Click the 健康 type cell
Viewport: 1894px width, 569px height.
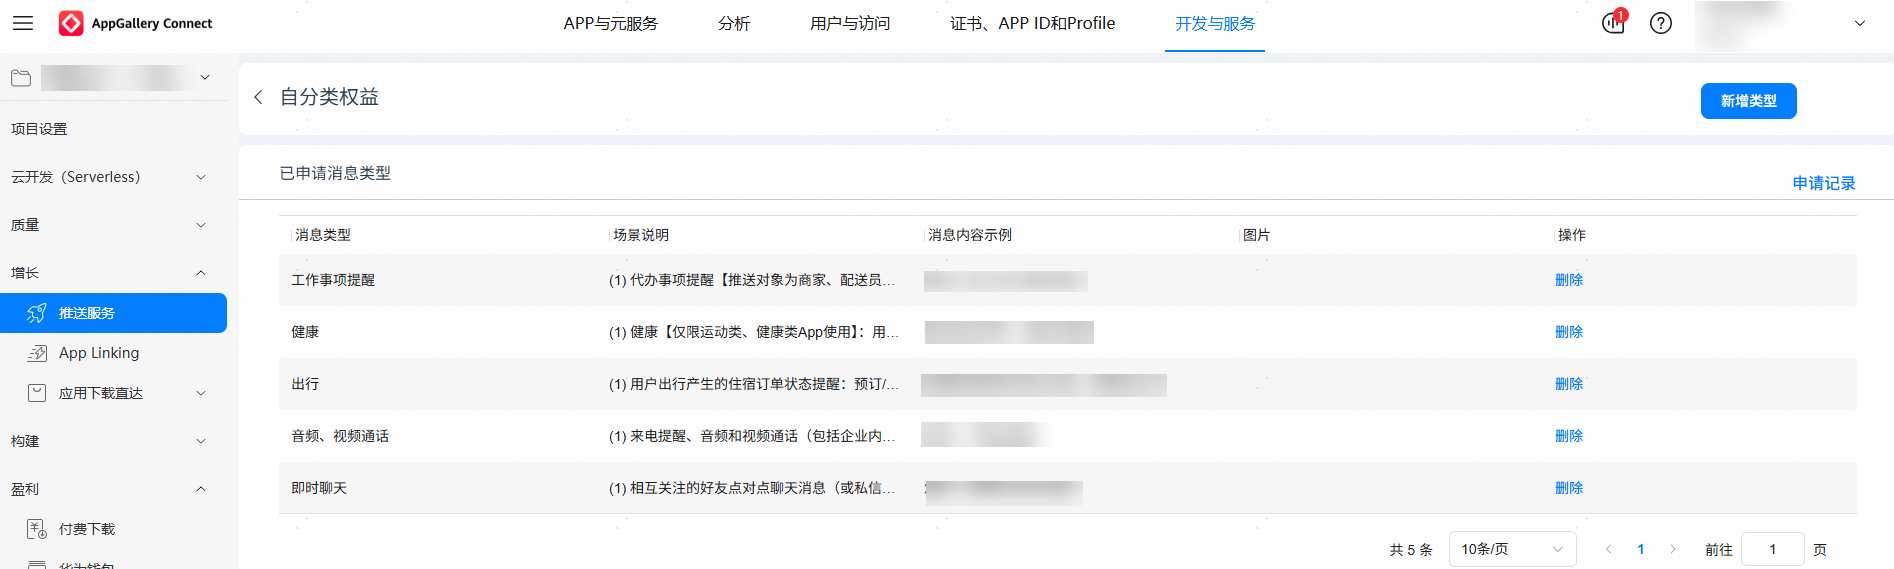pyautogui.click(x=305, y=332)
